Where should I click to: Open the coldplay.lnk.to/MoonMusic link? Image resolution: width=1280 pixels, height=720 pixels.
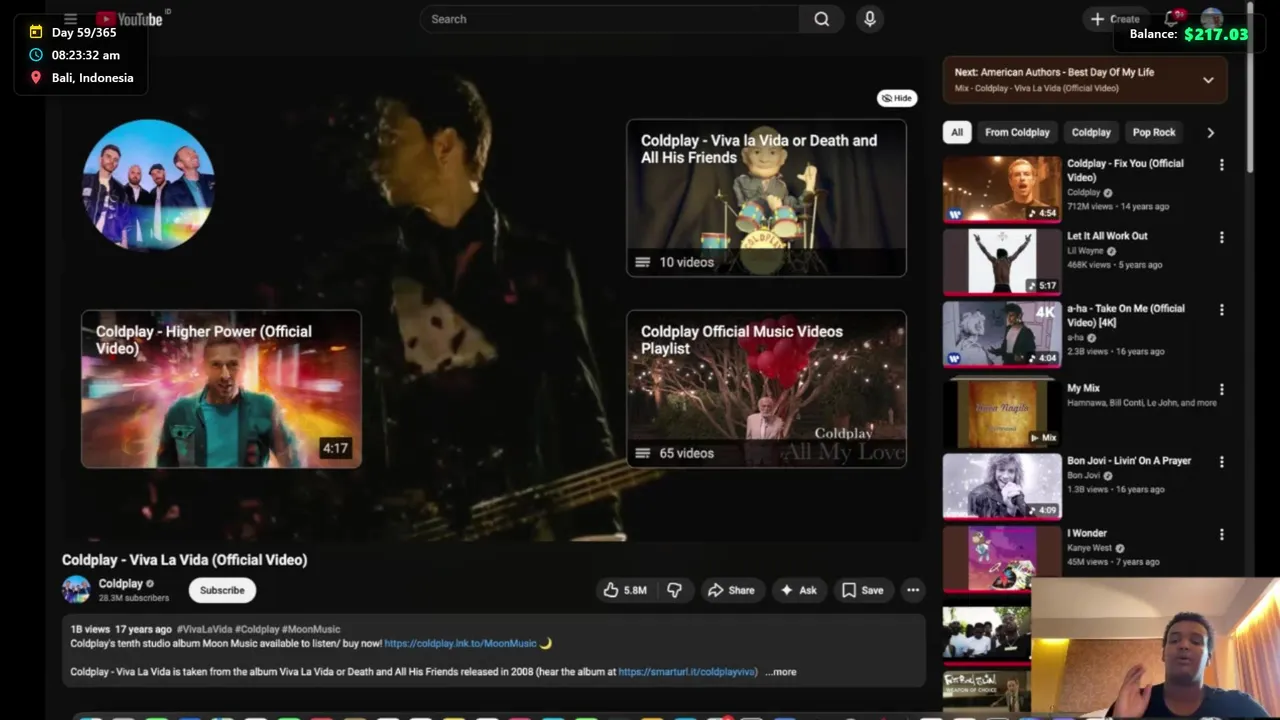(460, 643)
